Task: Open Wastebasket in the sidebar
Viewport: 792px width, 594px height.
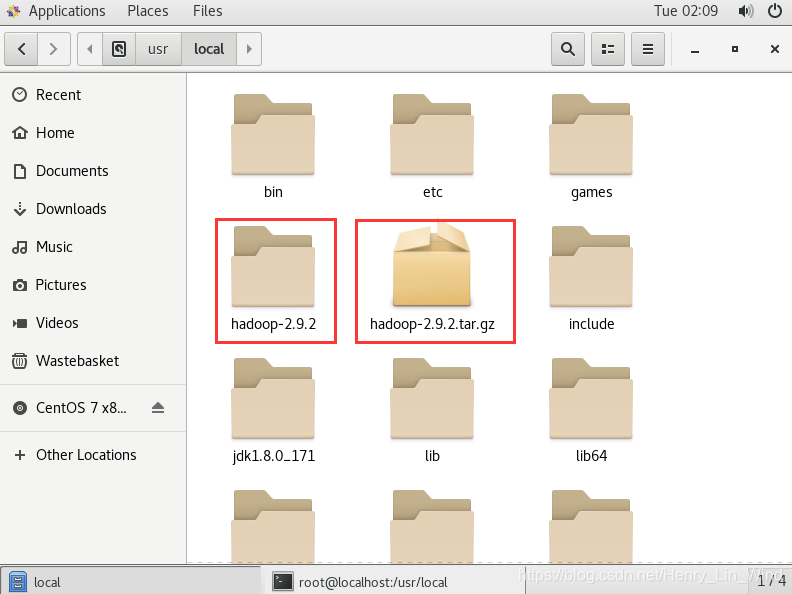Action: point(93,361)
